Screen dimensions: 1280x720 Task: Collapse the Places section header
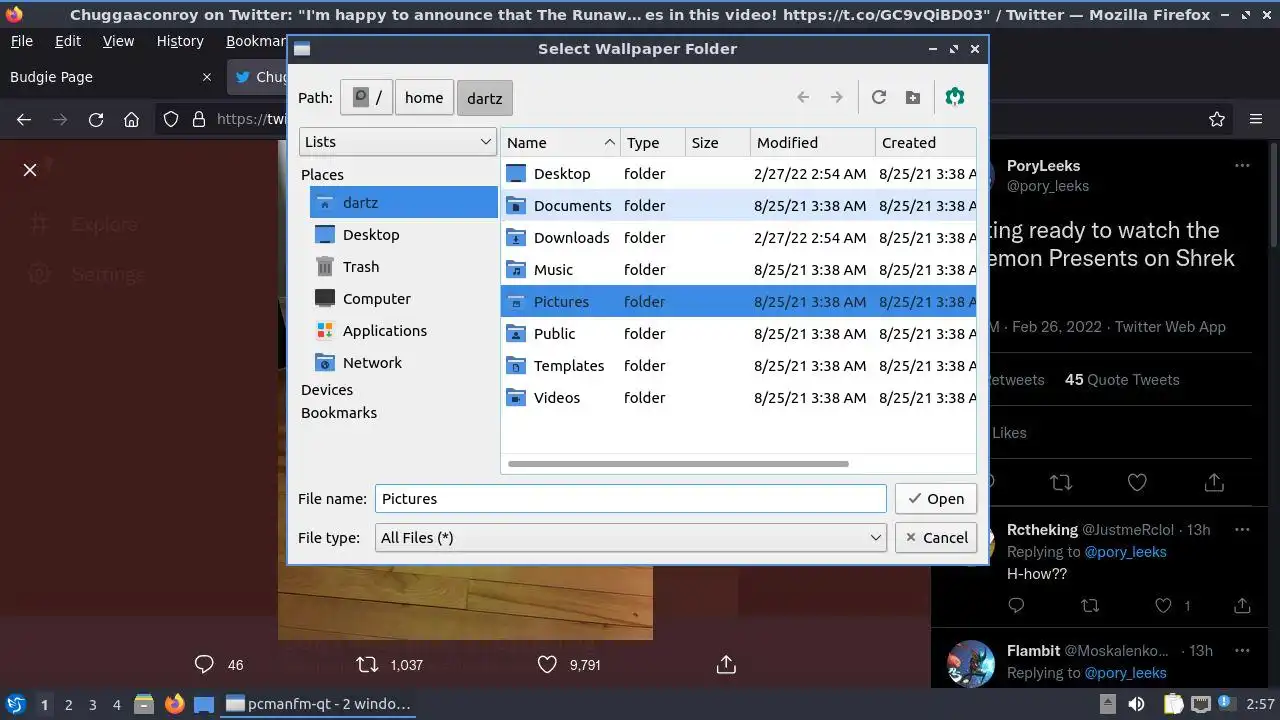(x=322, y=174)
